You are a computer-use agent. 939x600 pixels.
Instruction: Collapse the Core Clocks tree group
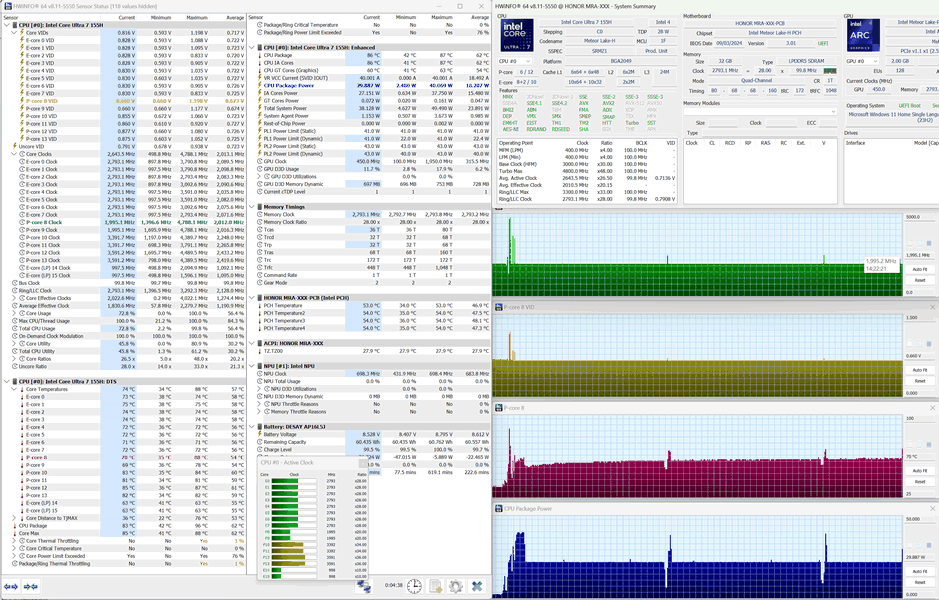[x=14, y=154]
